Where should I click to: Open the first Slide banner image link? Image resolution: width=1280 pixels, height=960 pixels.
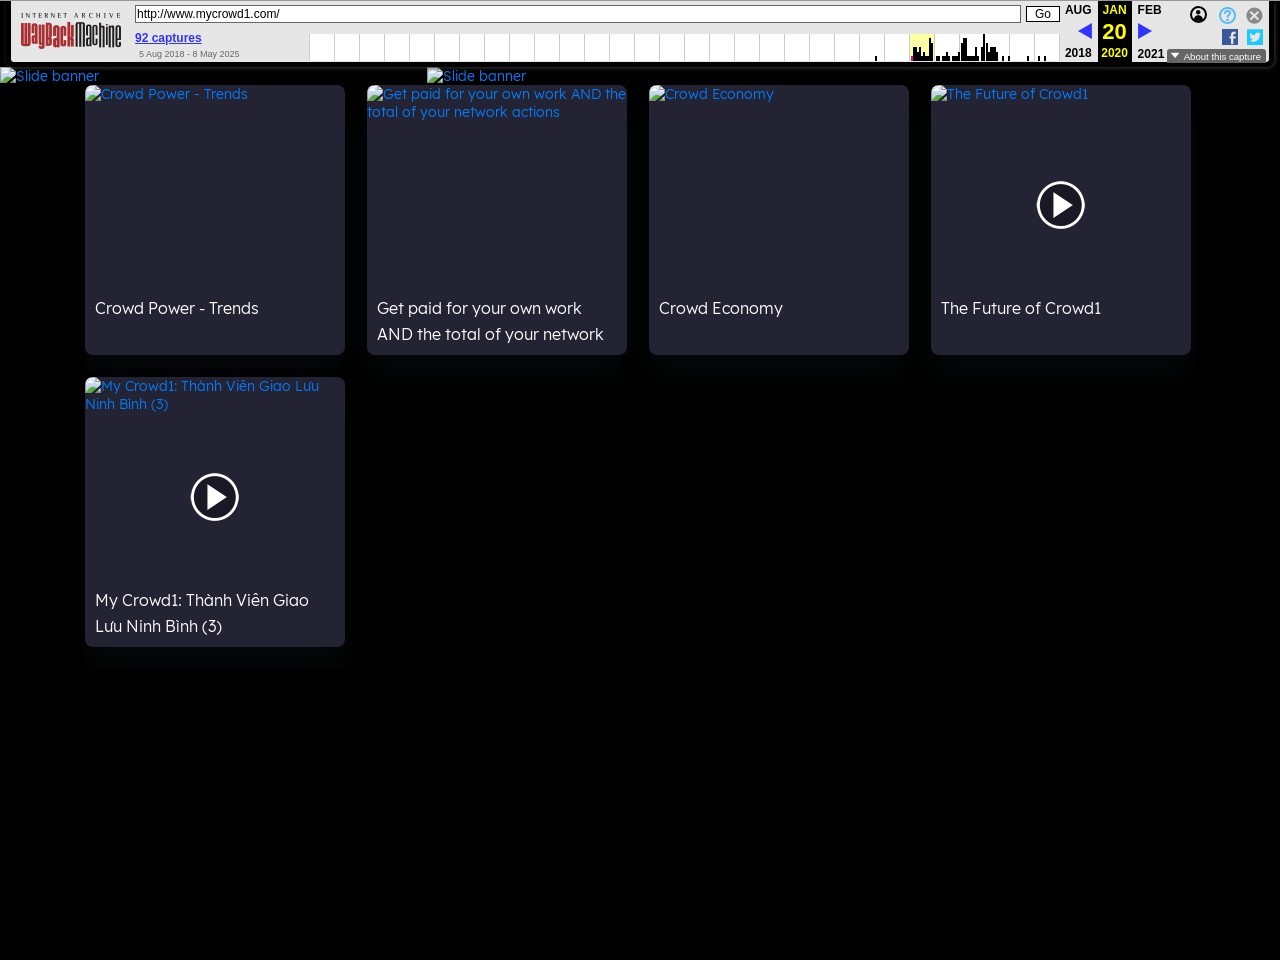(50, 76)
